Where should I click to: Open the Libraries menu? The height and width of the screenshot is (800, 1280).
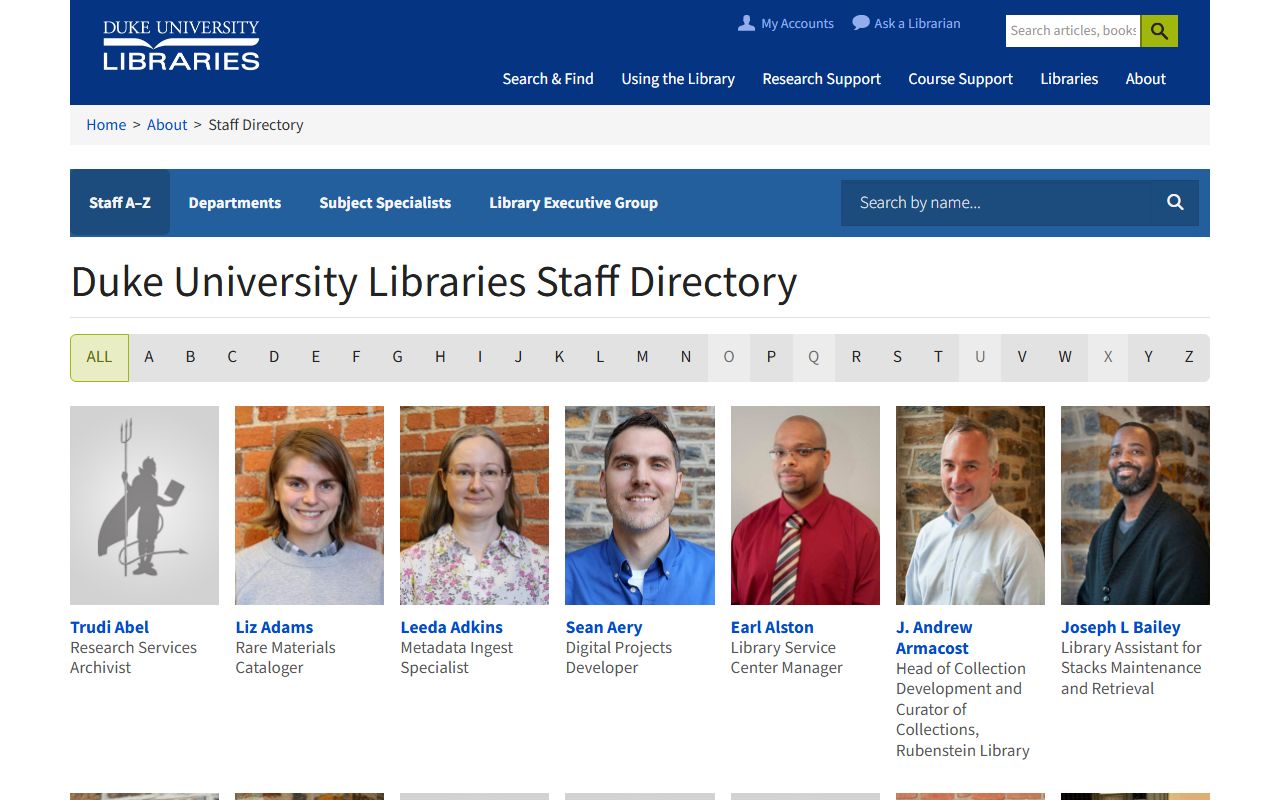[x=1069, y=79]
